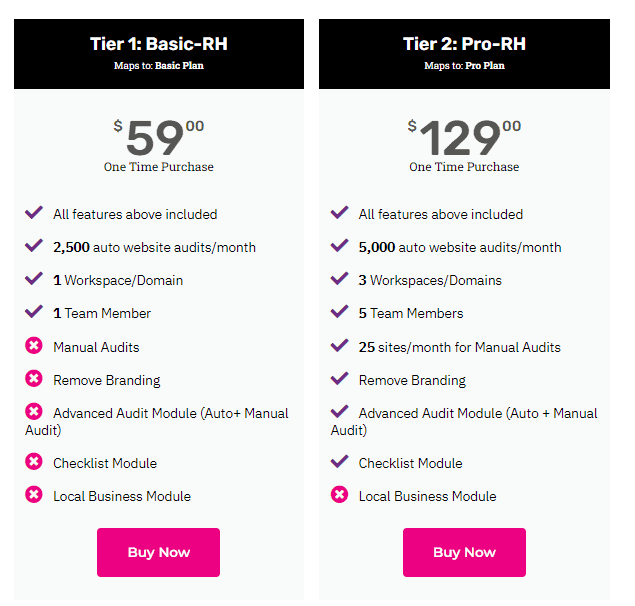This screenshot has width=635, height=606.
Task: Click the checkmark beside 5,000 auto website audits
Action: tap(340, 246)
